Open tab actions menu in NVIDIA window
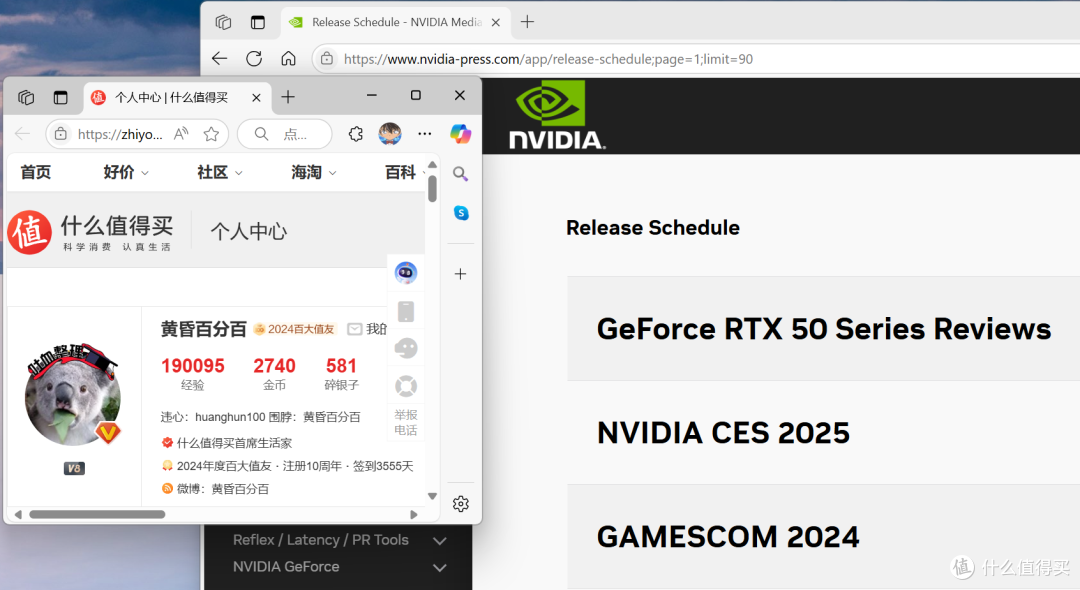 (258, 22)
